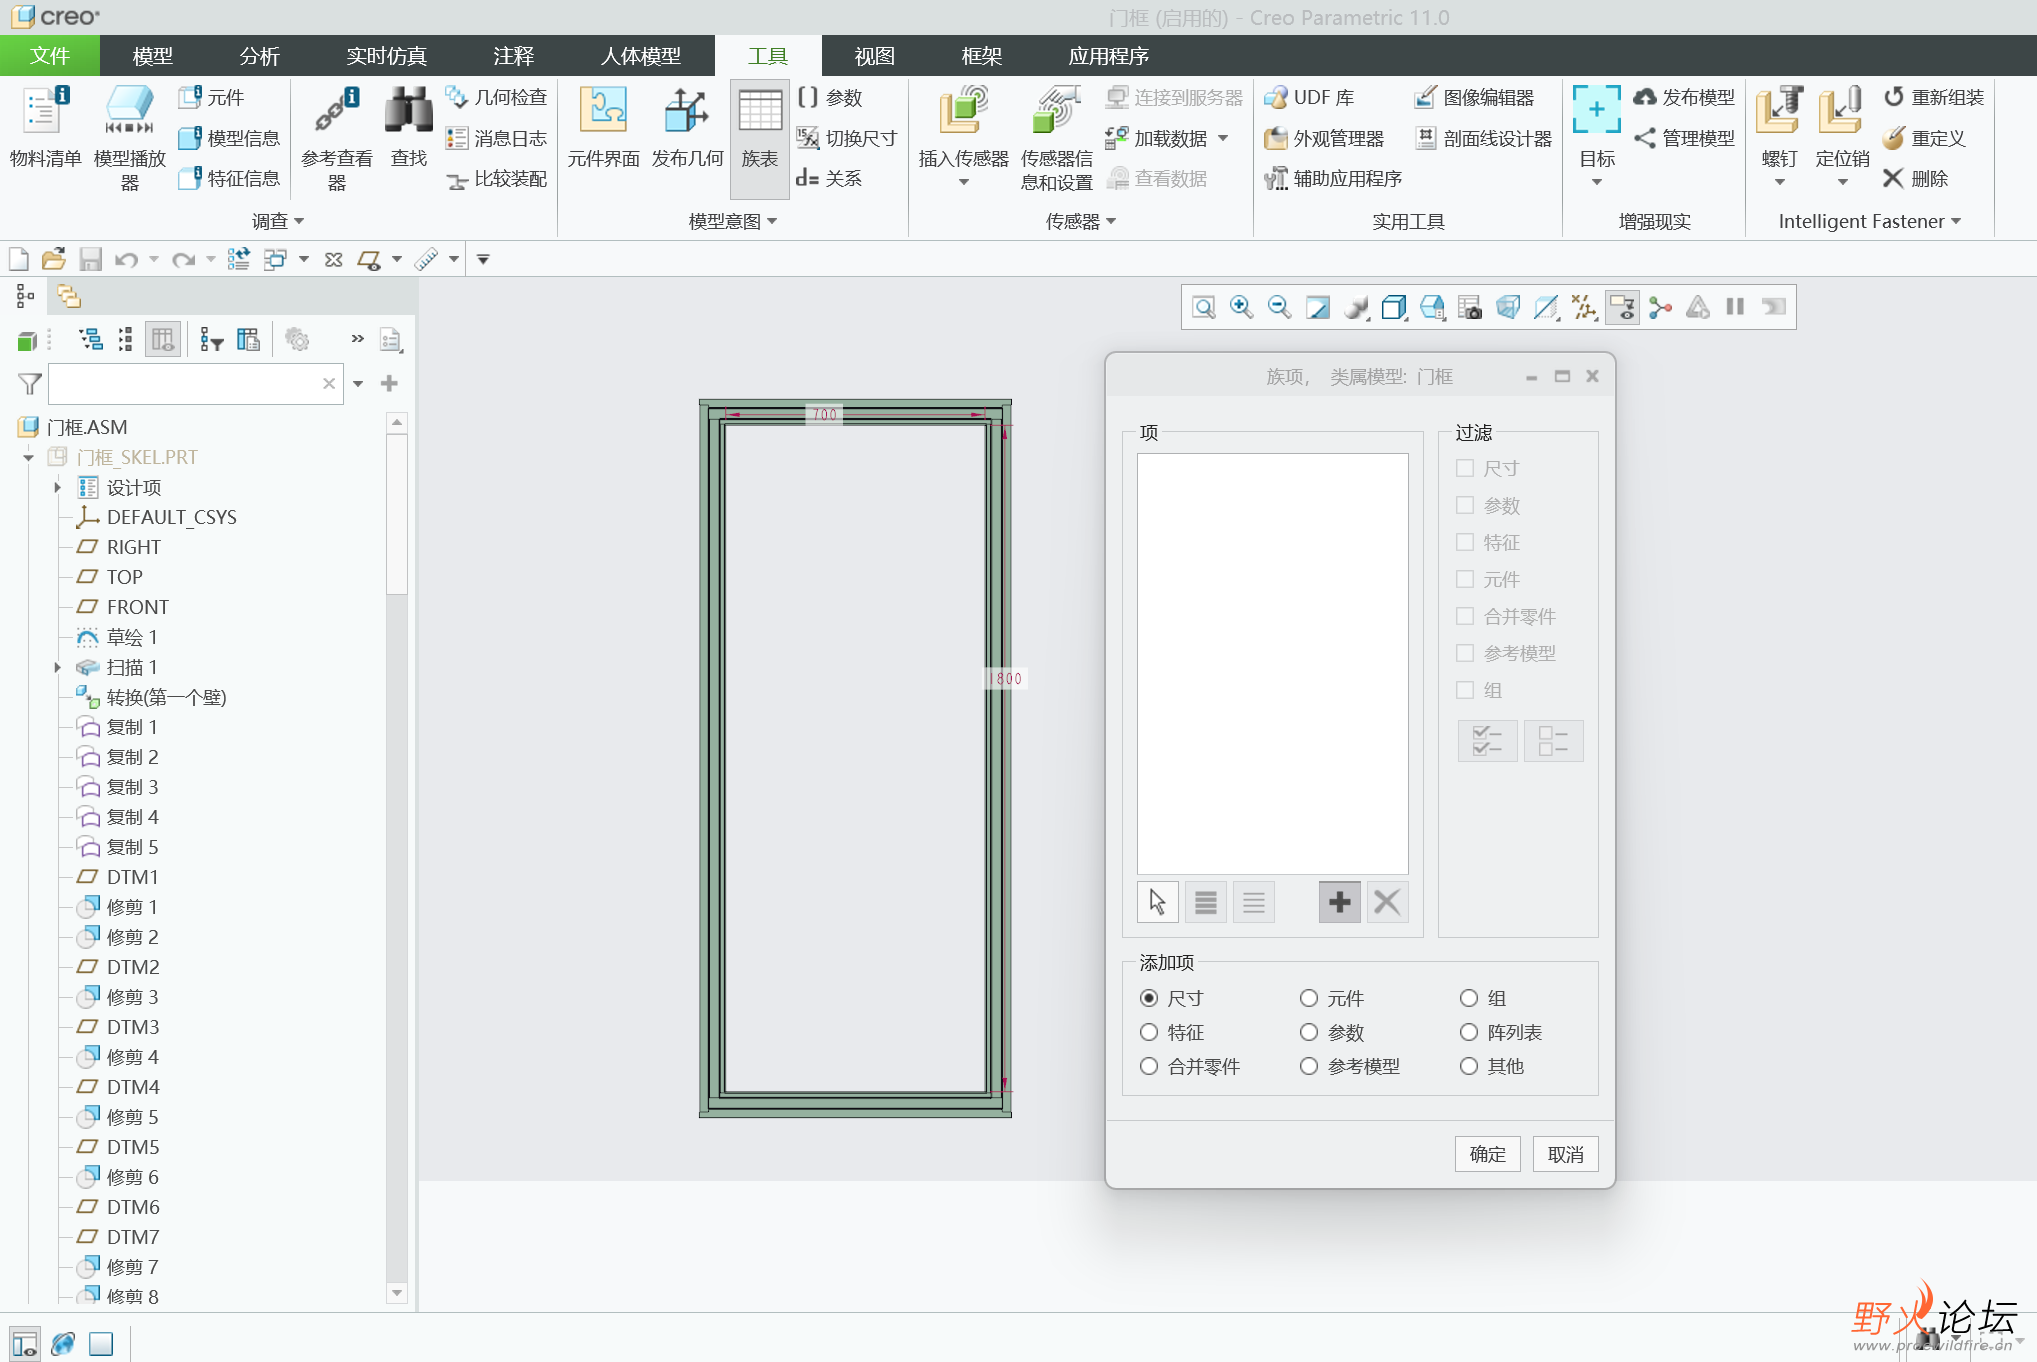Screen dimensions: 2037x1362
Task: Click the model tree search input field
Action: [186, 383]
